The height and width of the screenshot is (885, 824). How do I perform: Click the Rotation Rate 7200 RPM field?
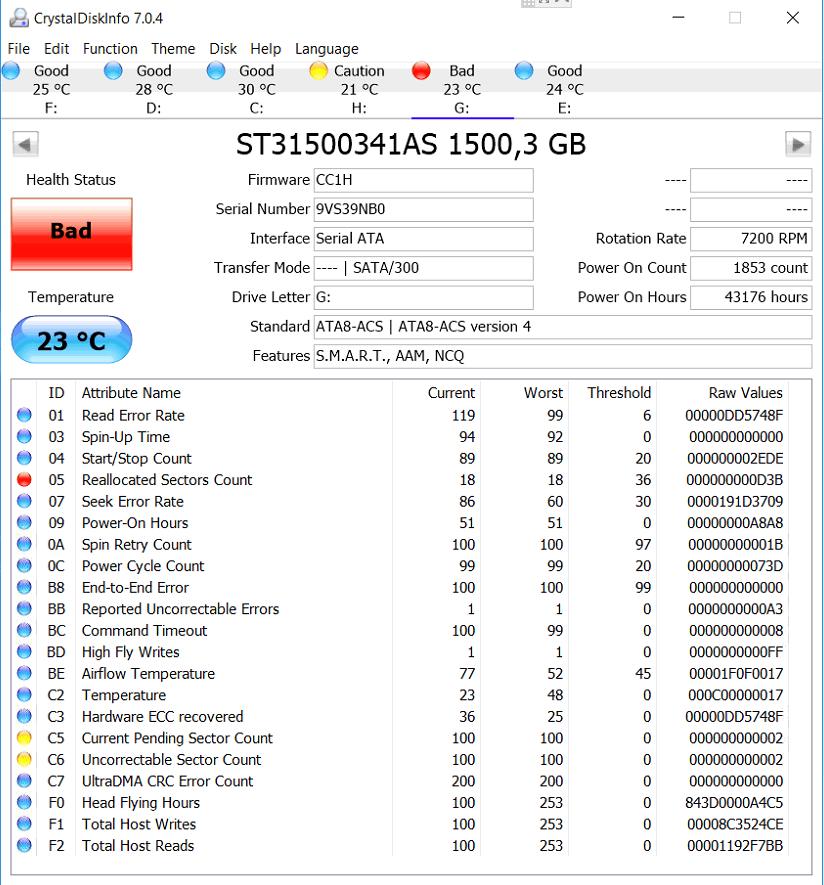coord(751,239)
